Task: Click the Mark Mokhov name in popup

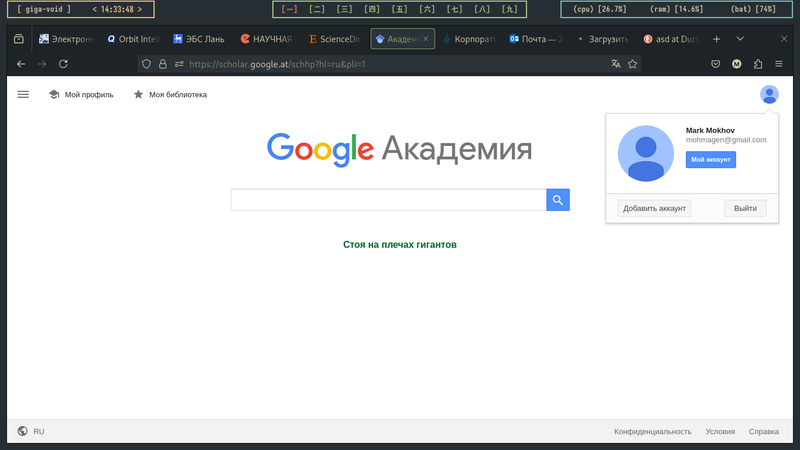Action: coord(710,130)
